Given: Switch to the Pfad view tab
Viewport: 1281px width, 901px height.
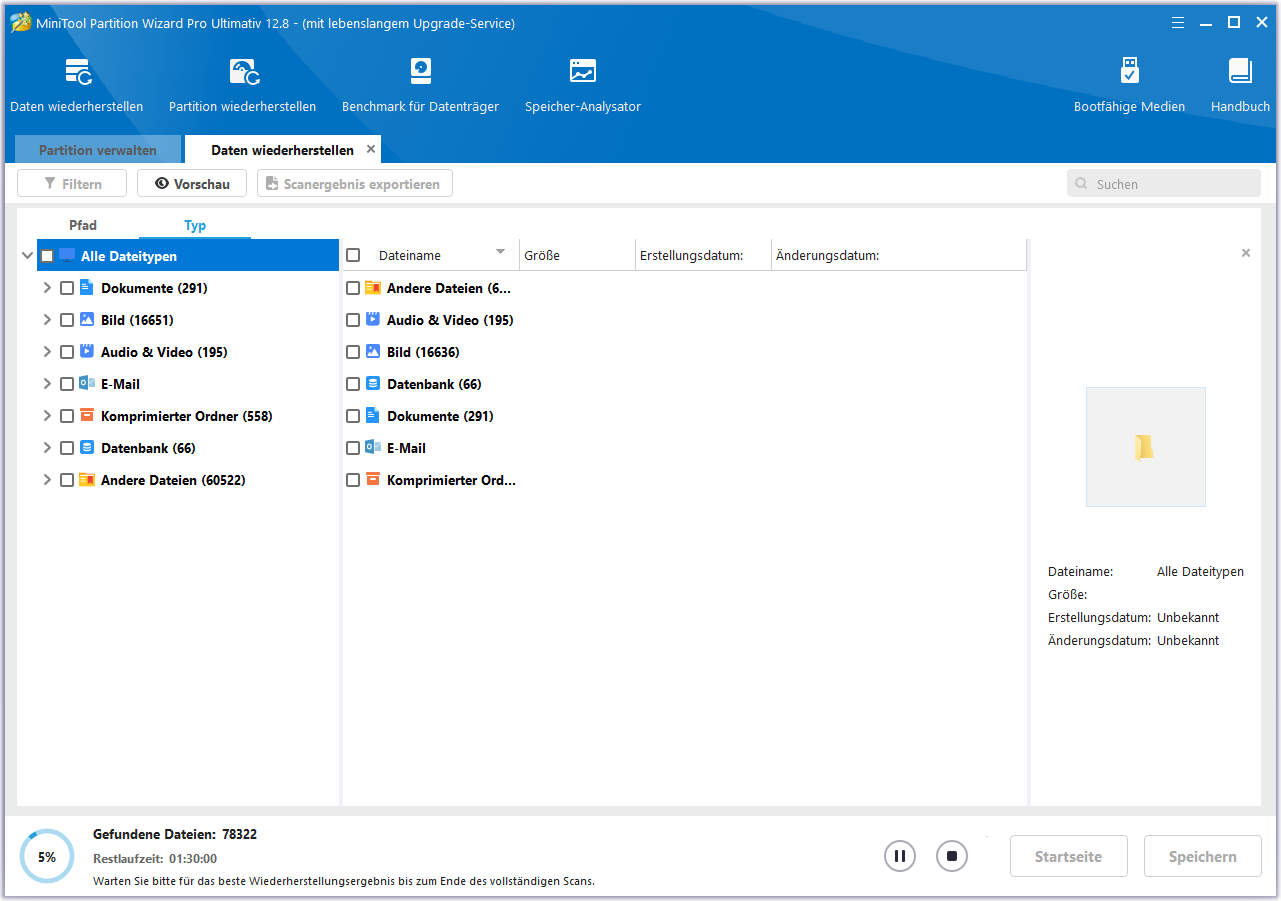Looking at the screenshot, I should pyautogui.click(x=83, y=225).
